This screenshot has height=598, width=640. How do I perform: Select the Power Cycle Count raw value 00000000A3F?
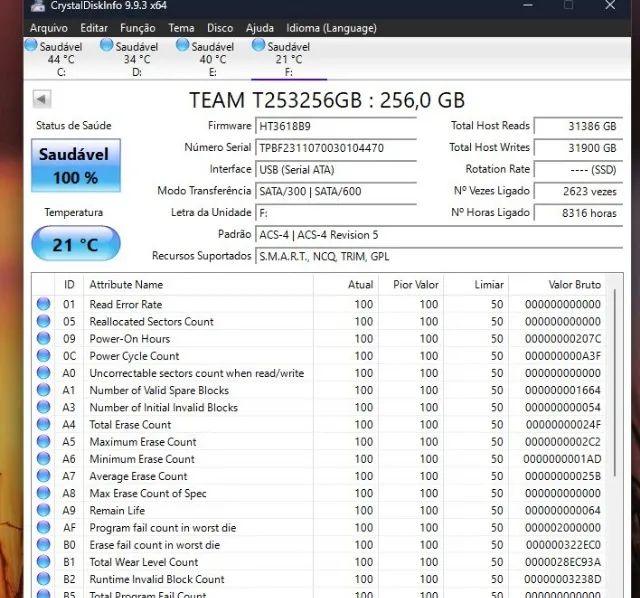coord(563,356)
